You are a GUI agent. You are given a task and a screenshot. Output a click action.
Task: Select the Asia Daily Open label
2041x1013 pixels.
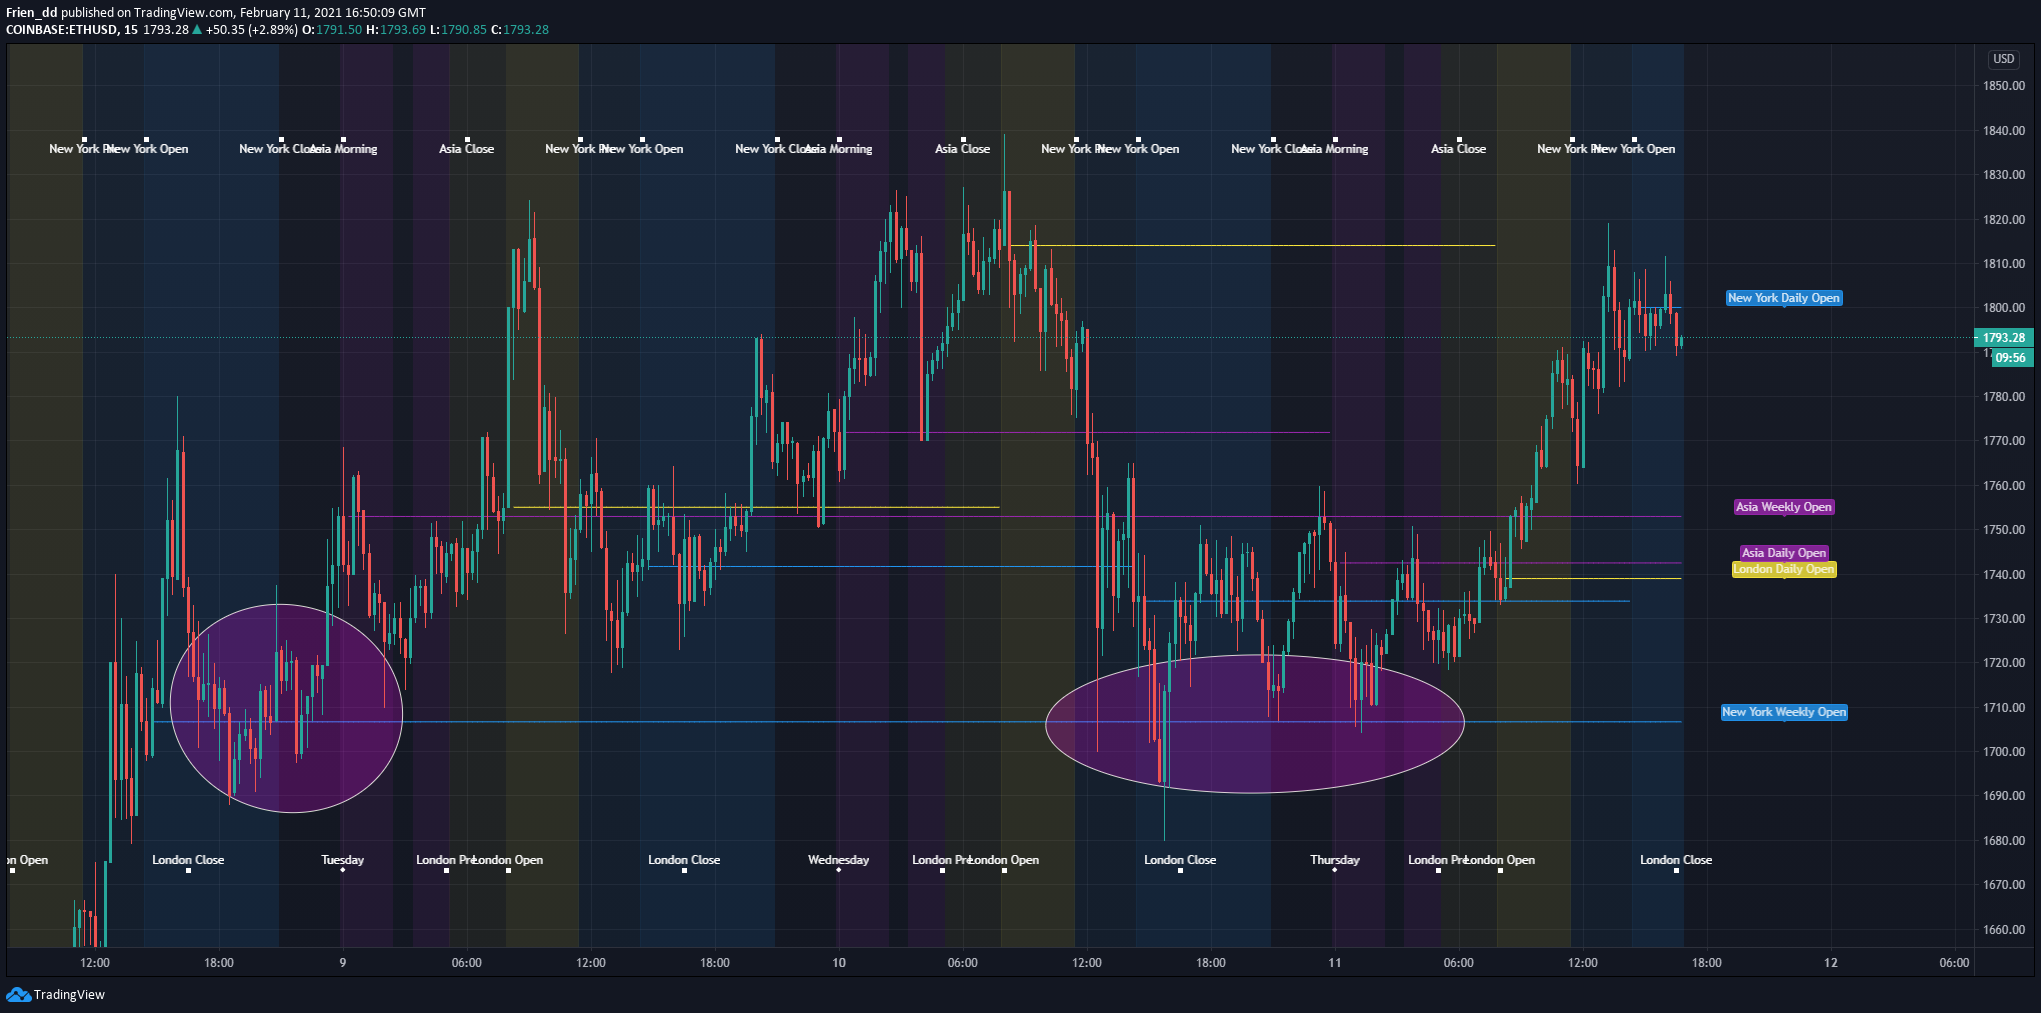(x=1784, y=553)
